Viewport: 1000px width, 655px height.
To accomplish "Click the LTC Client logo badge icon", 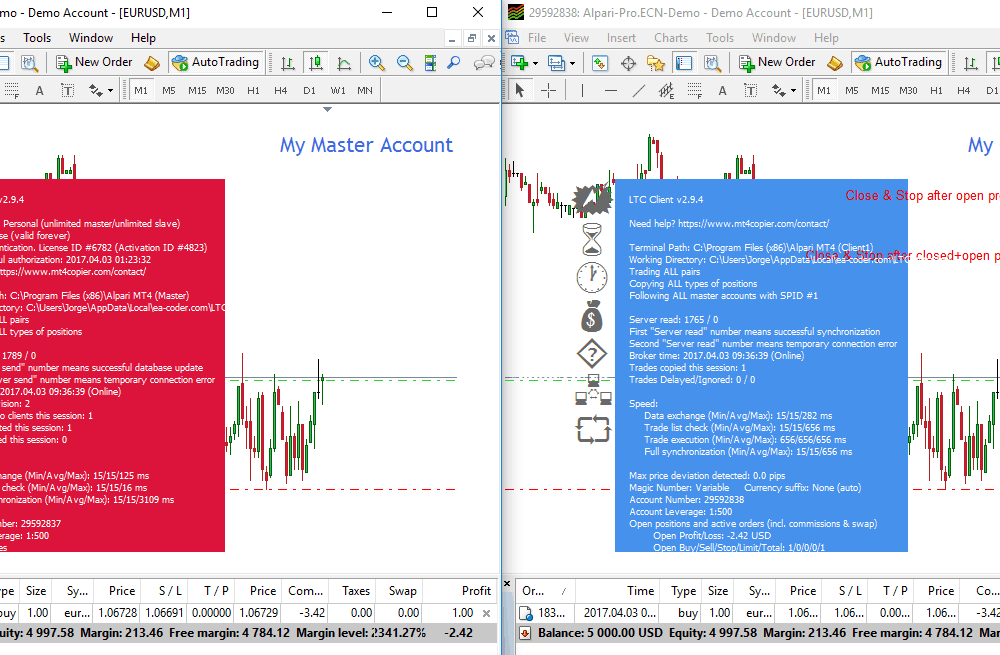I will [592, 200].
